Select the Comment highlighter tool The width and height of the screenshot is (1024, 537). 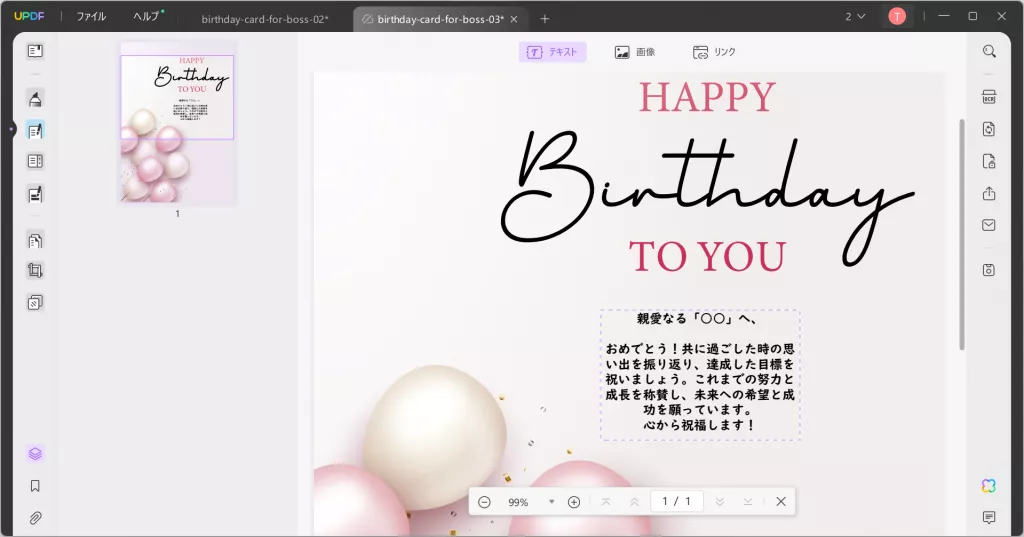[x=35, y=99]
